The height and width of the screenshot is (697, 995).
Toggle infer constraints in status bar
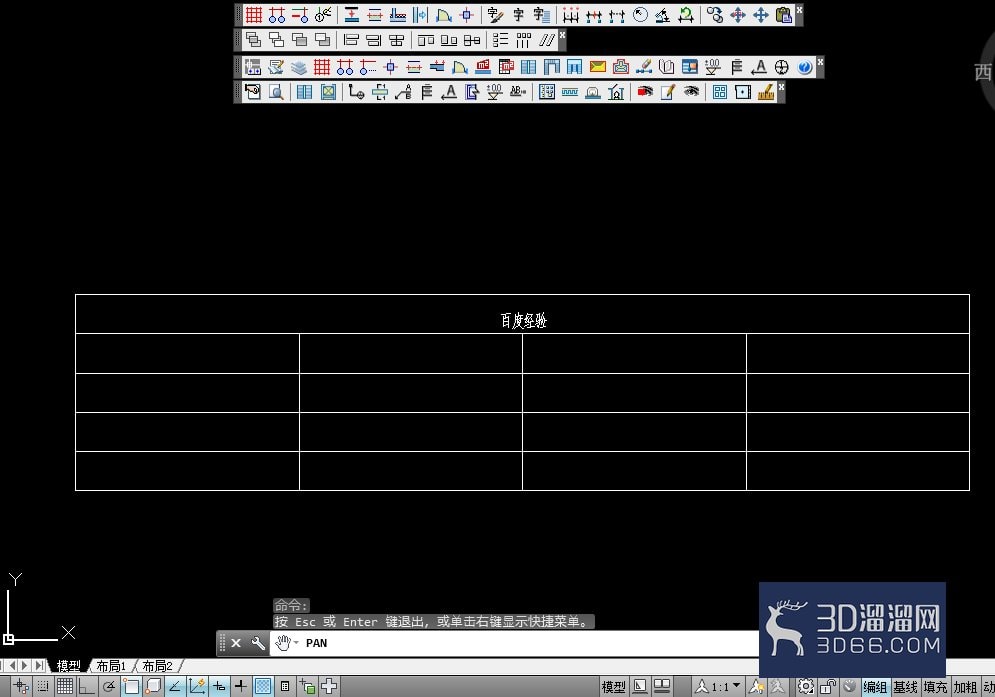(x=21, y=686)
